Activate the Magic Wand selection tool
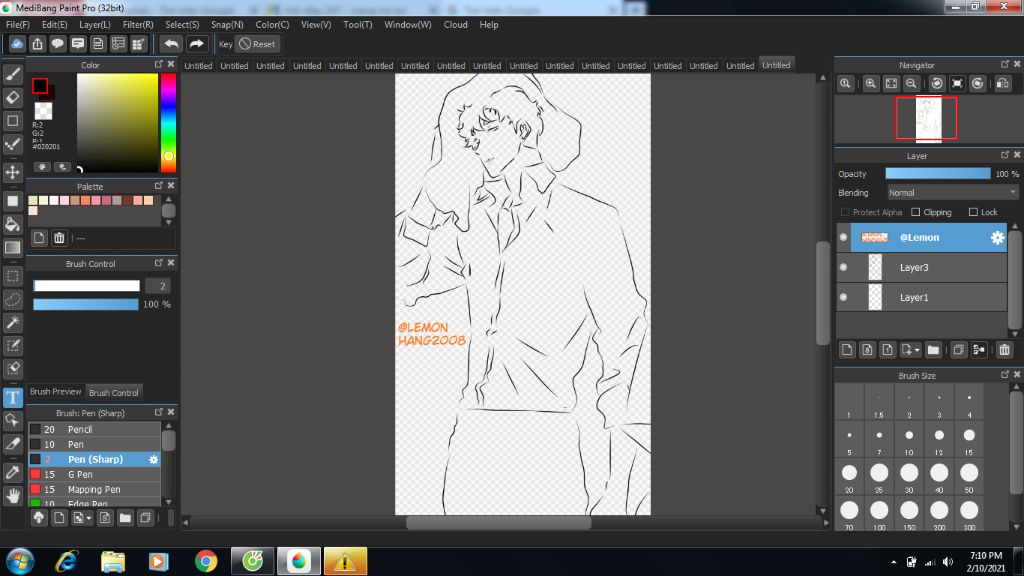Image resolution: width=1024 pixels, height=576 pixels. 13,322
